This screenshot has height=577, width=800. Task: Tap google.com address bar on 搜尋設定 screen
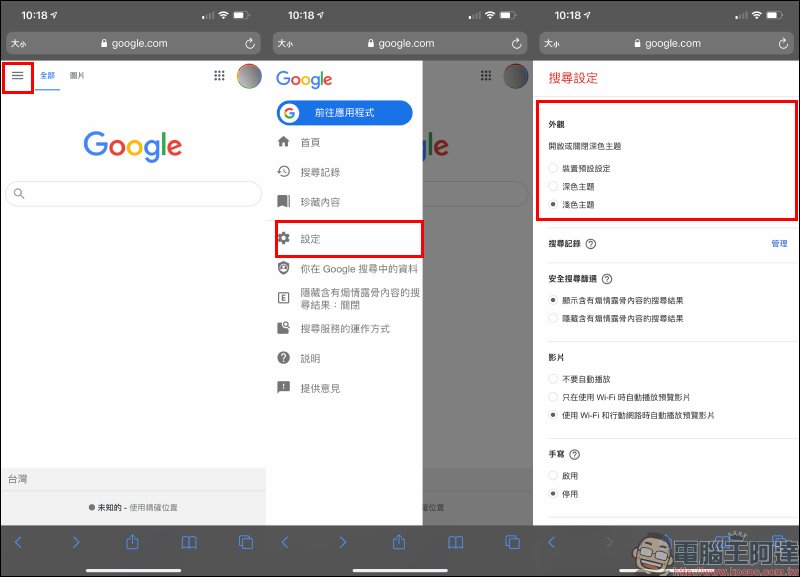[667, 44]
